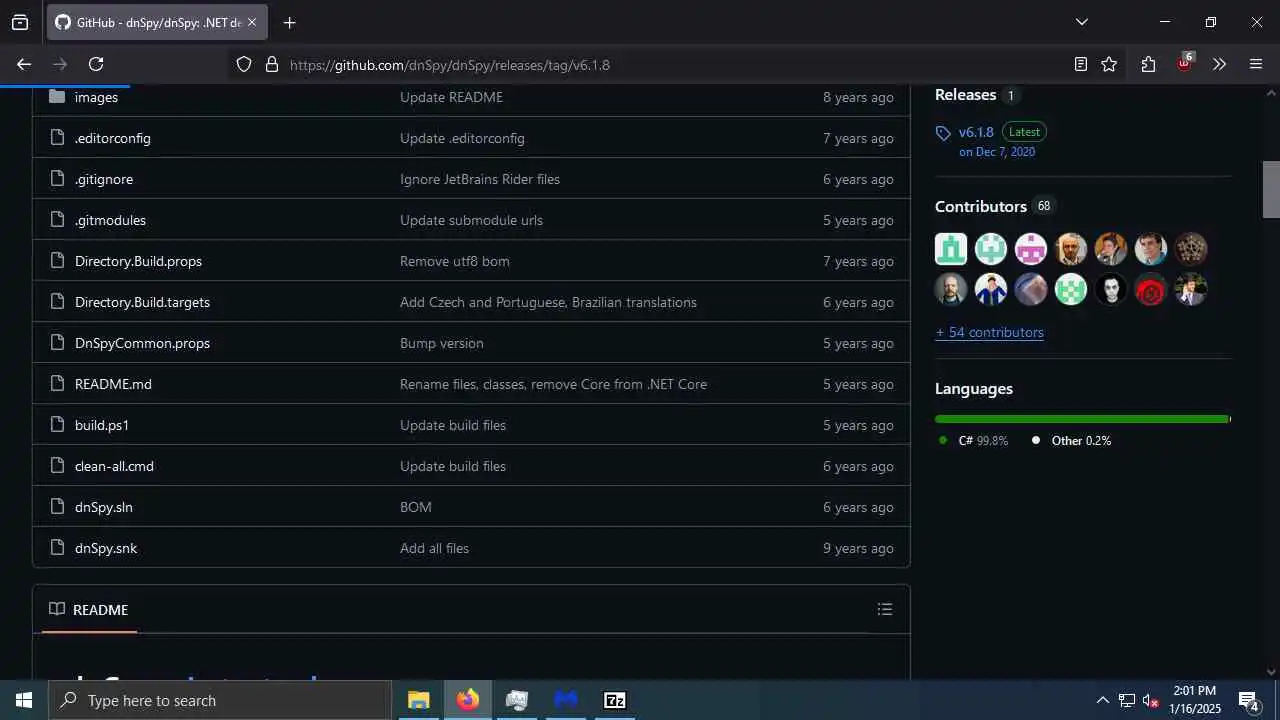Open the Contributors heading link
Viewport: 1280px width, 720px height.
(981, 206)
